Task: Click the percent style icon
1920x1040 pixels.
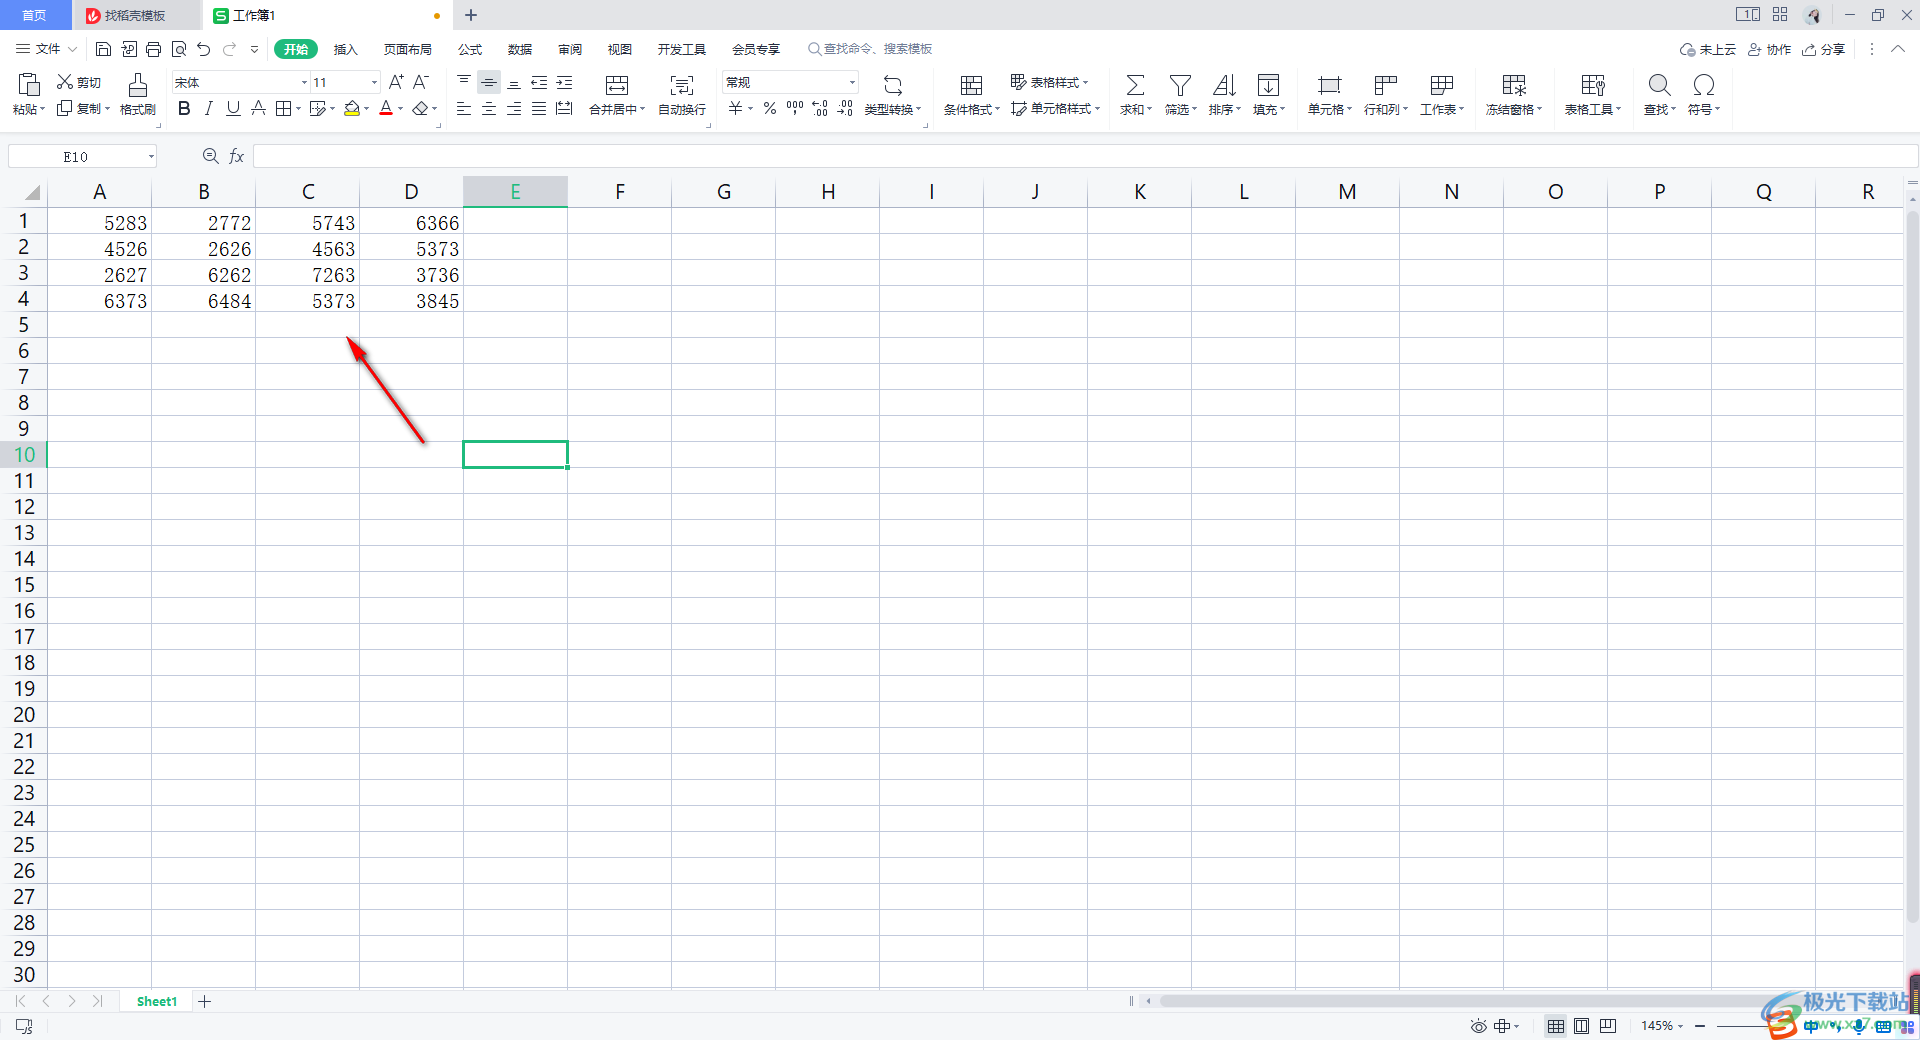Action: [770, 108]
